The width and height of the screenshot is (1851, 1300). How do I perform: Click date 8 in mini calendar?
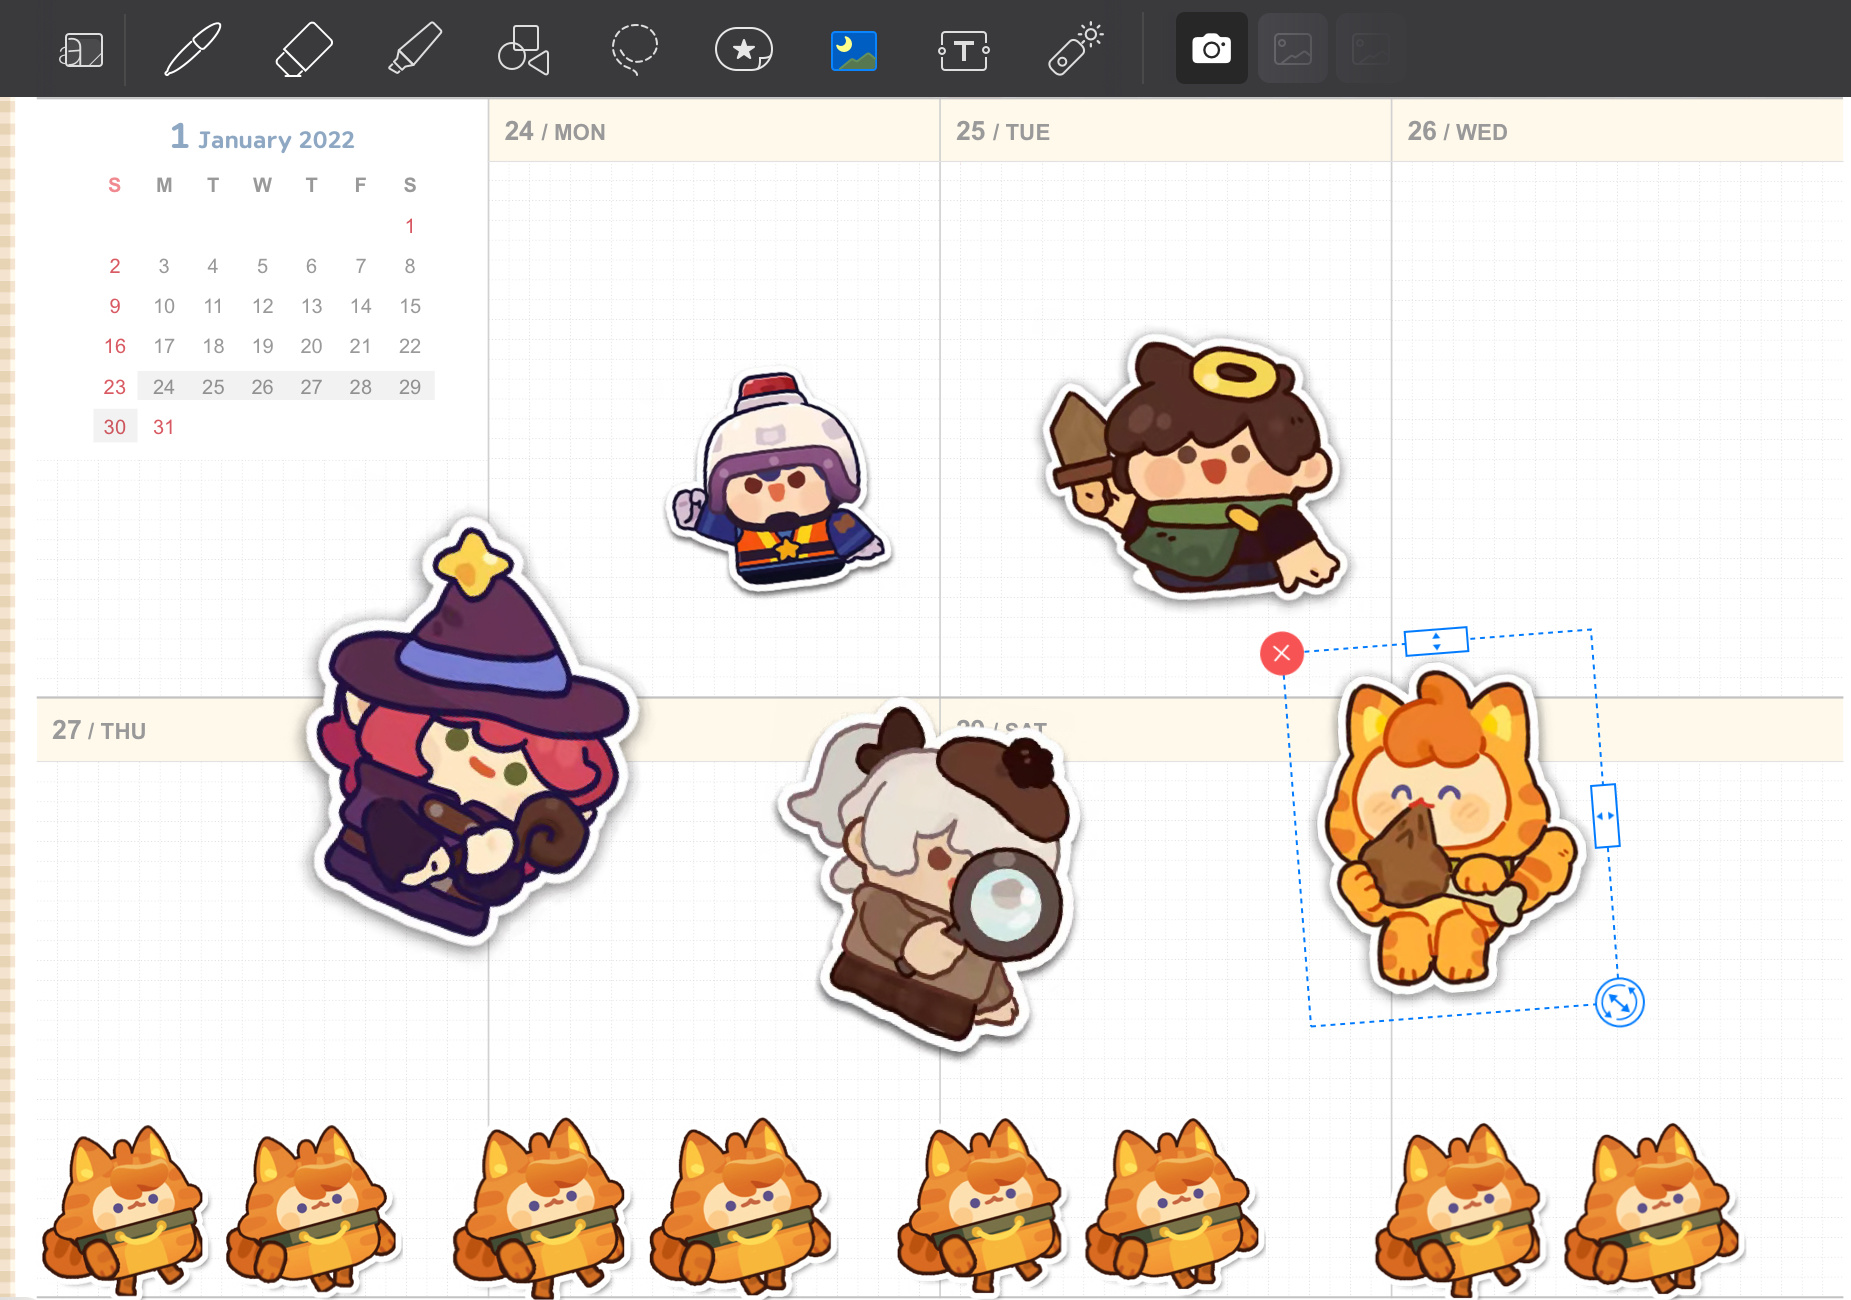[x=410, y=266]
